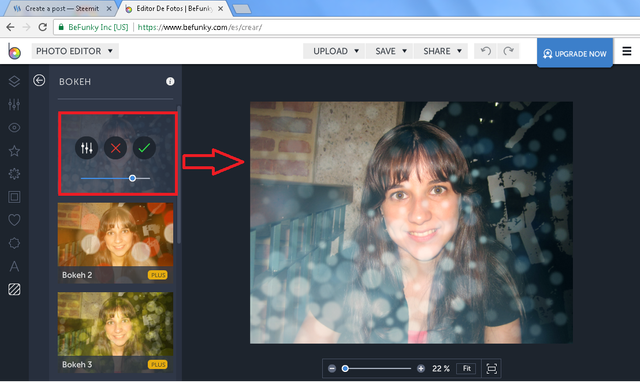This screenshot has width=640, height=382.
Task: Open the Effects star icon in sidebar
Action: [x=14, y=151]
